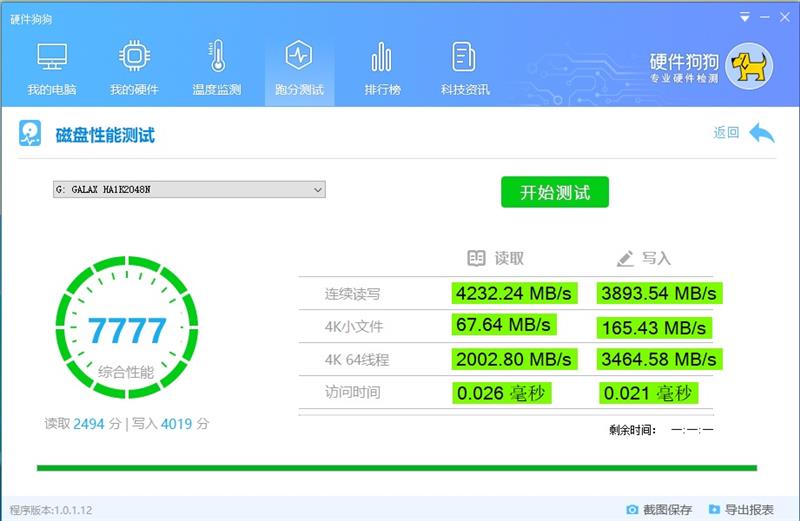
Task: Click the 导出报表 text button
Action: click(x=749, y=509)
